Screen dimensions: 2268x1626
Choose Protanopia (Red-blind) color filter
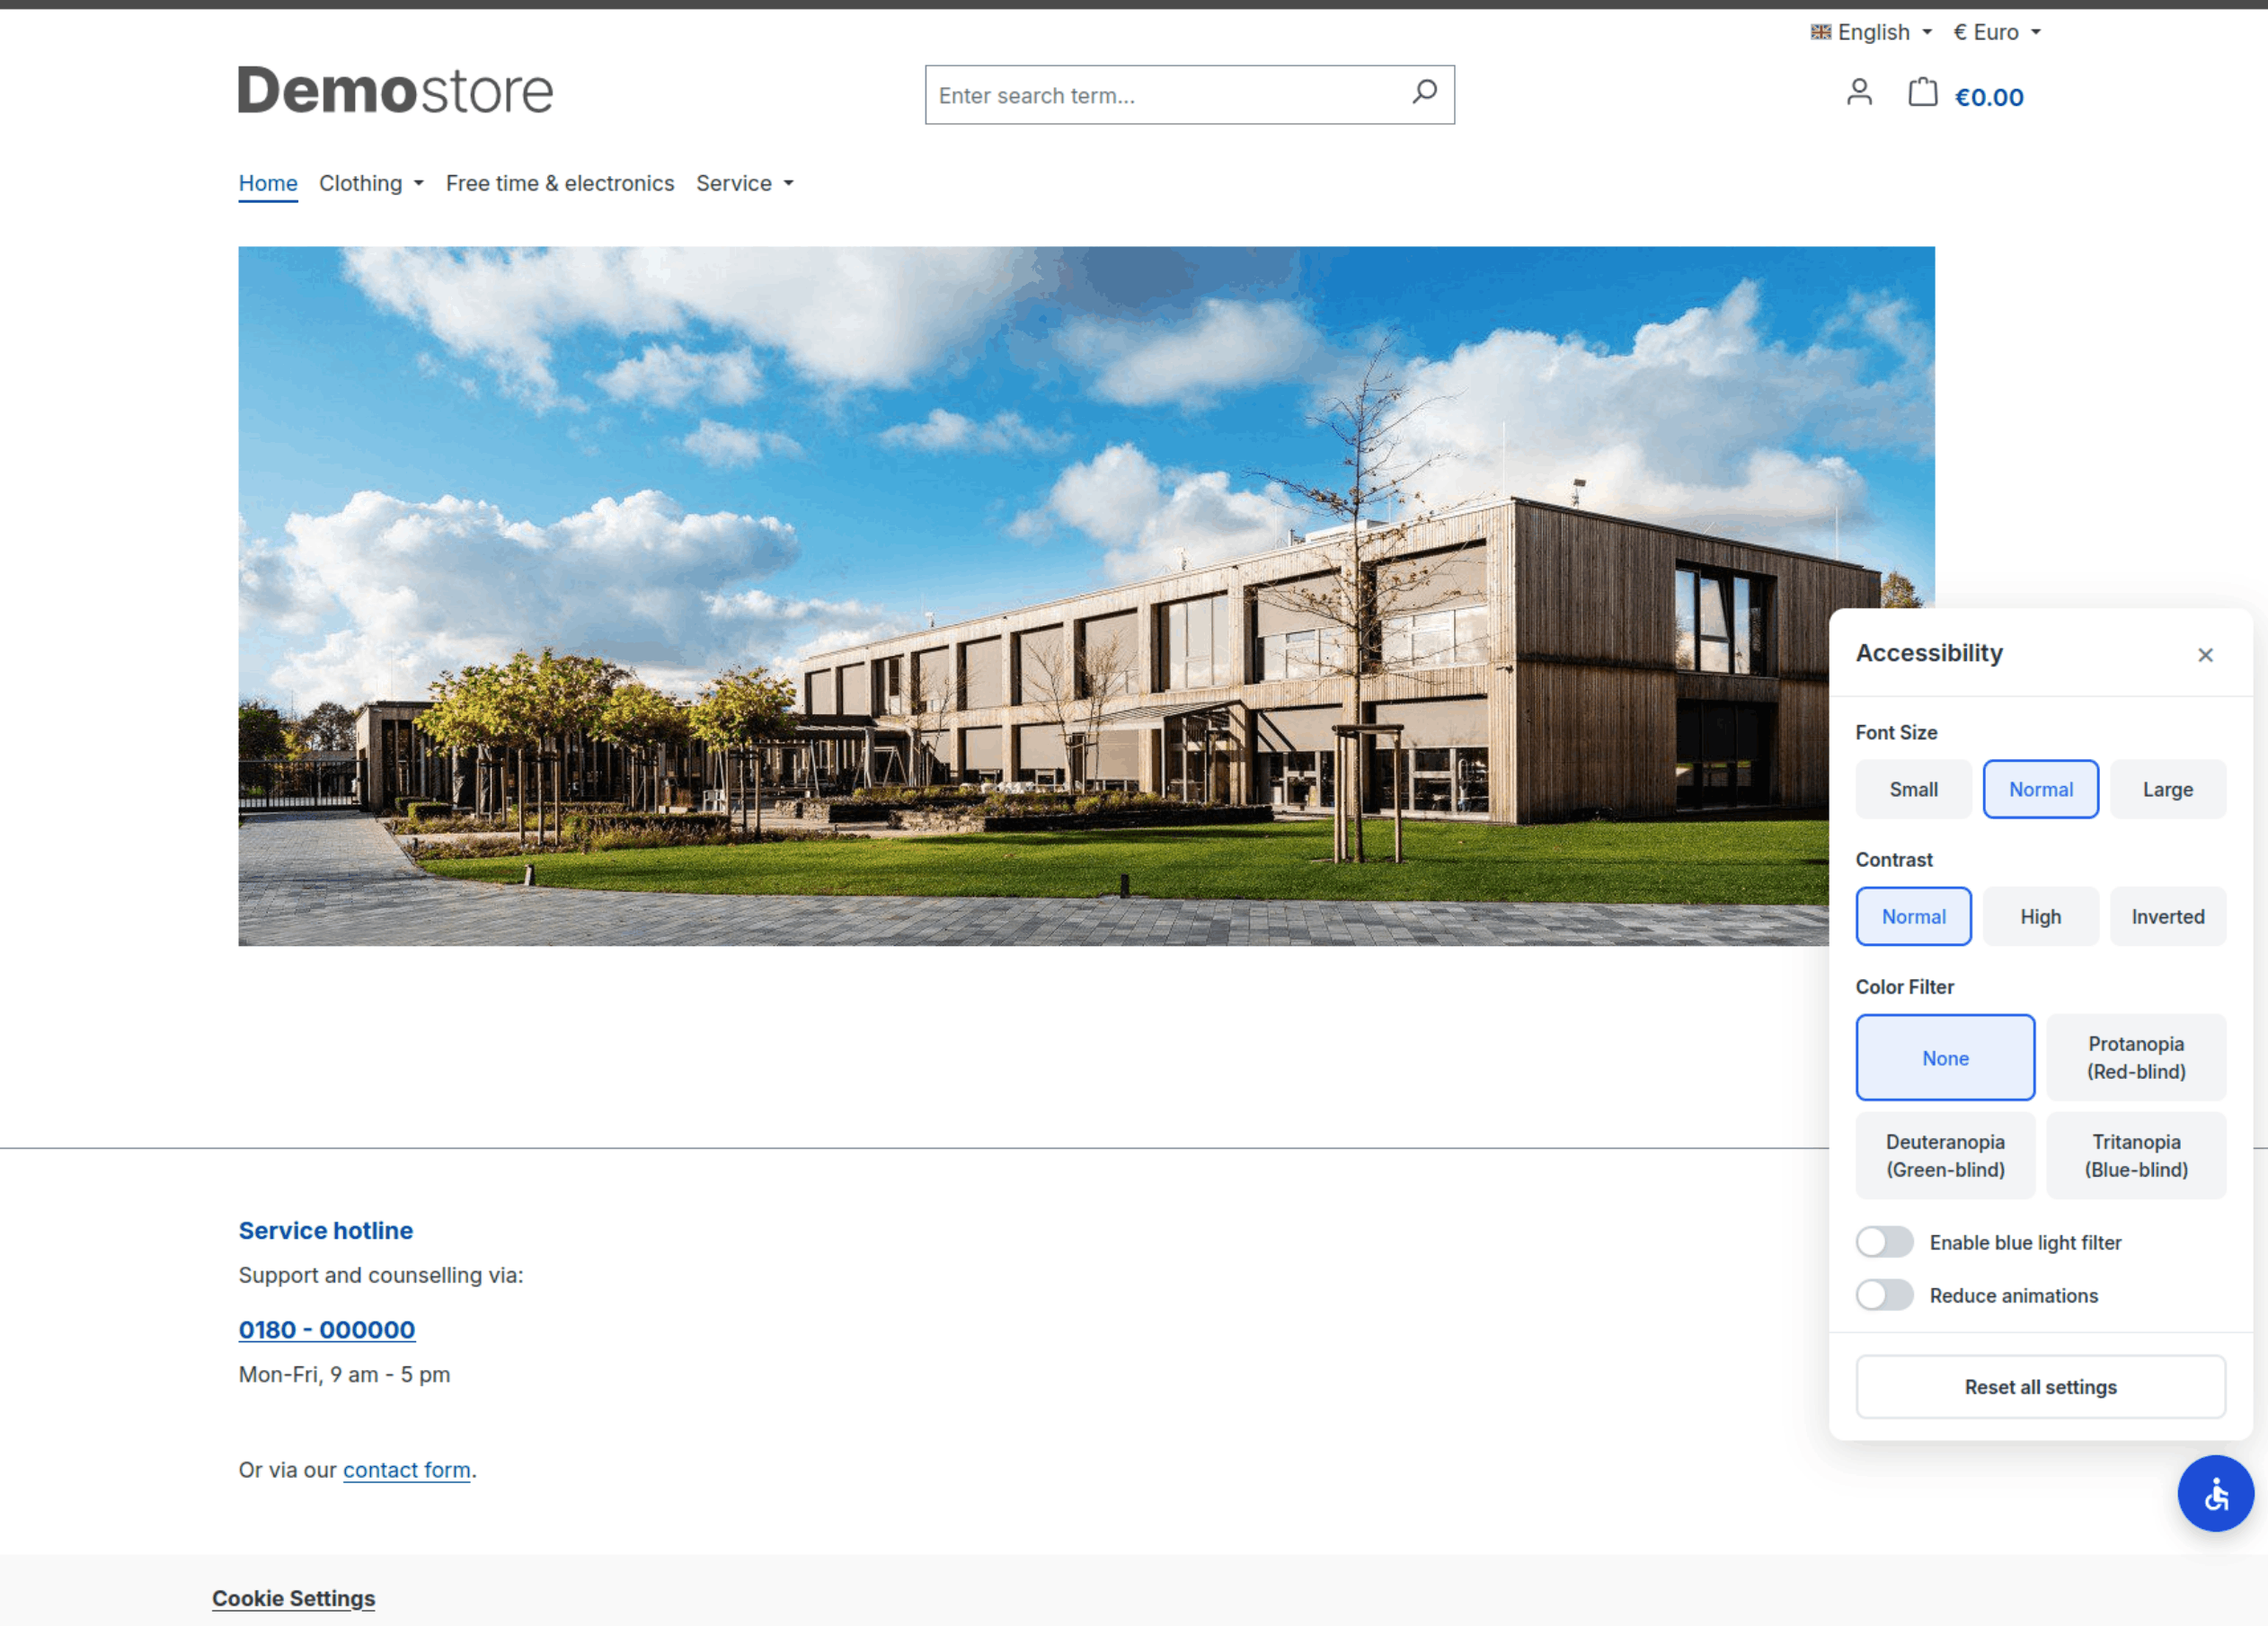2135,1057
